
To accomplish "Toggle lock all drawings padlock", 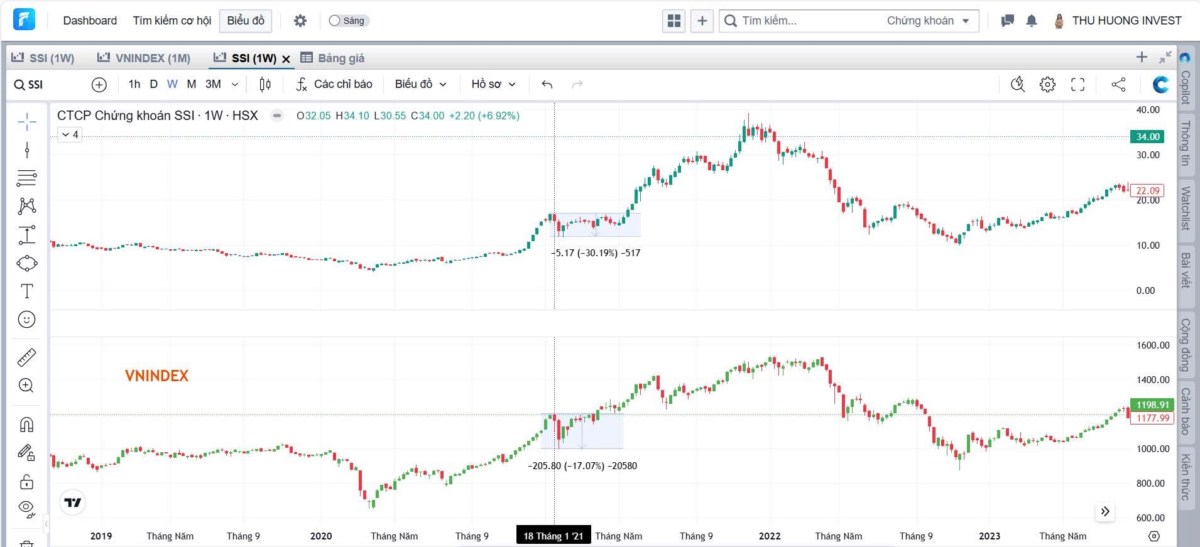I will [x=27, y=481].
